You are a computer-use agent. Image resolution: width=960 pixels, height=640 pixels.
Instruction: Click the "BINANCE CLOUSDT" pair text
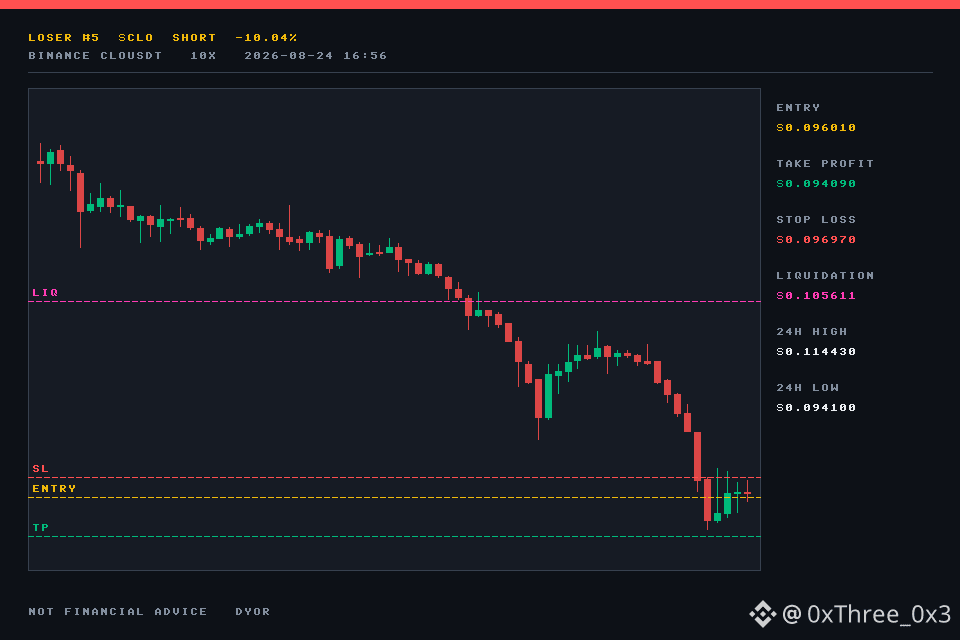tap(95, 56)
